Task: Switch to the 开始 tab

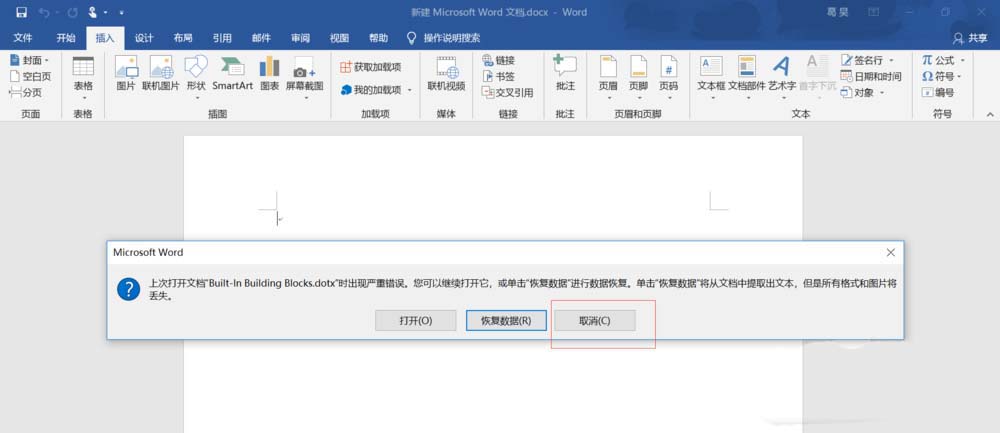Action: click(x=66, y=38)
